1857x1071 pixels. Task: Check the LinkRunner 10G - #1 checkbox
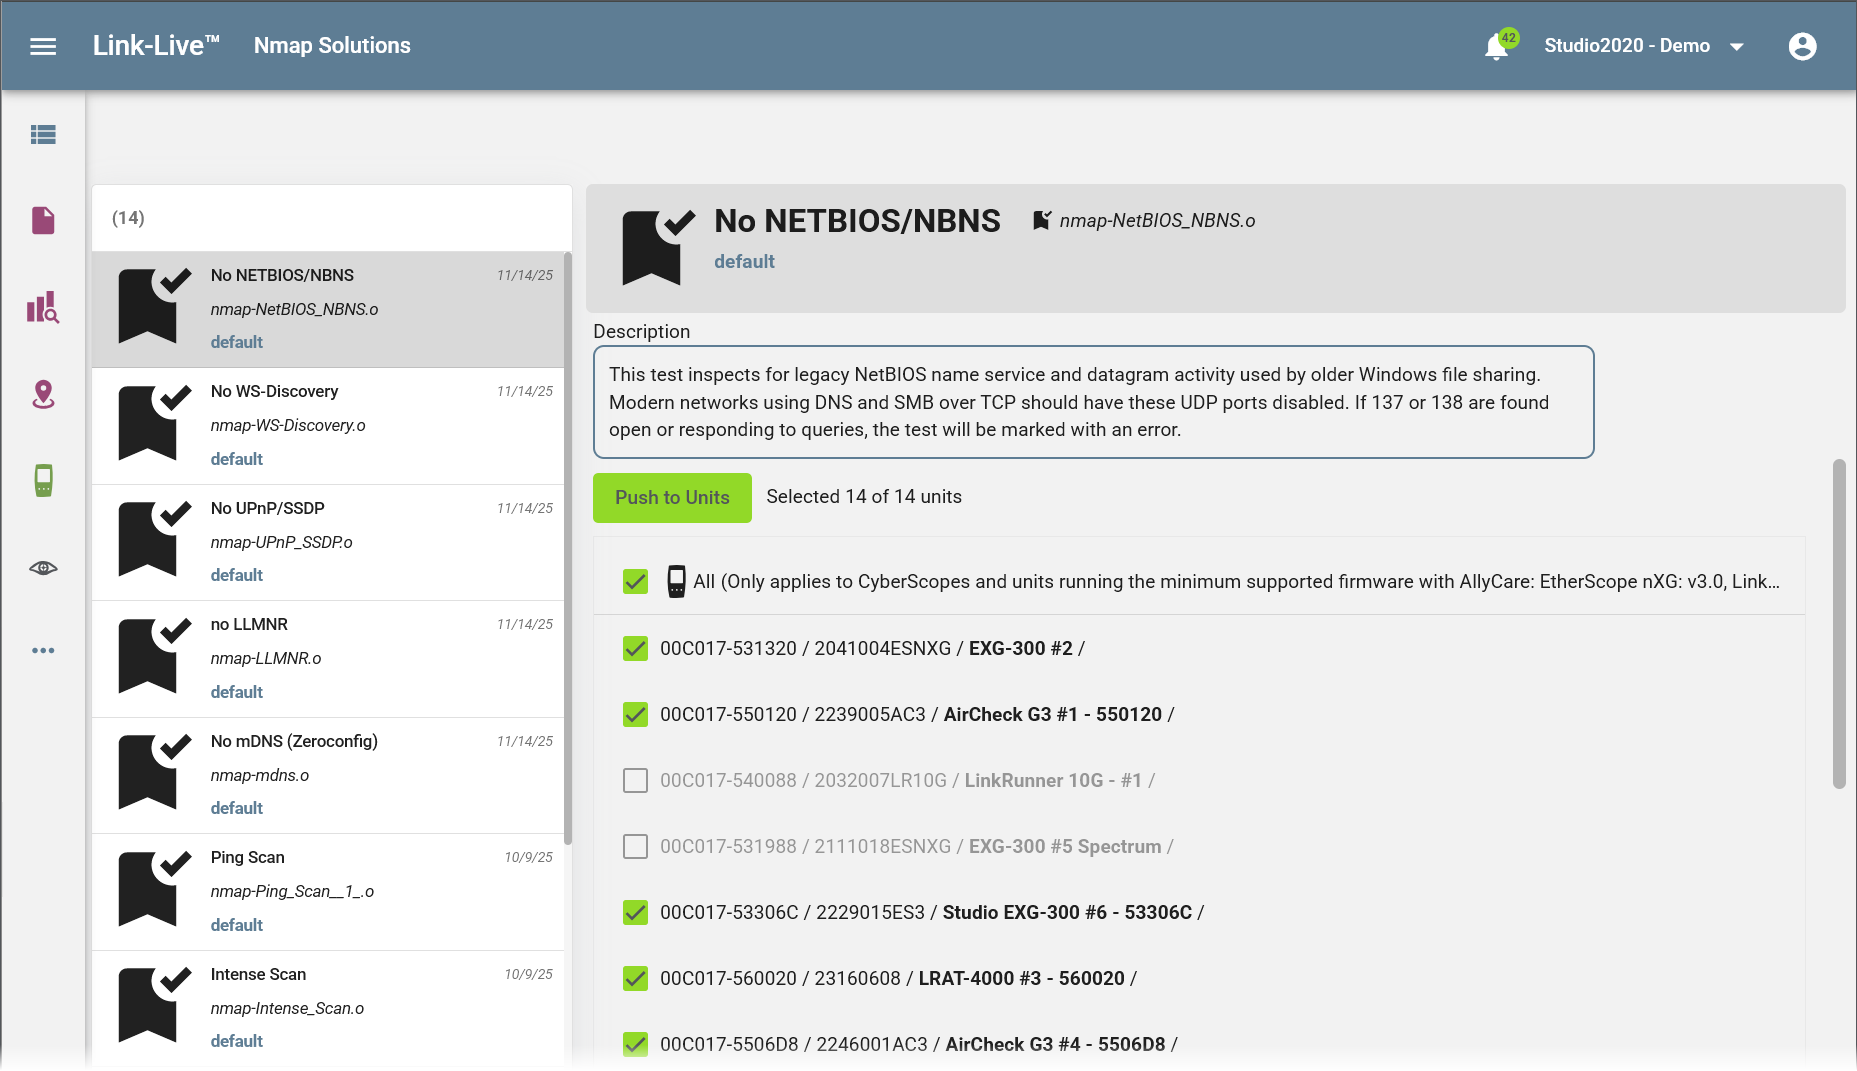click(635, 780)
